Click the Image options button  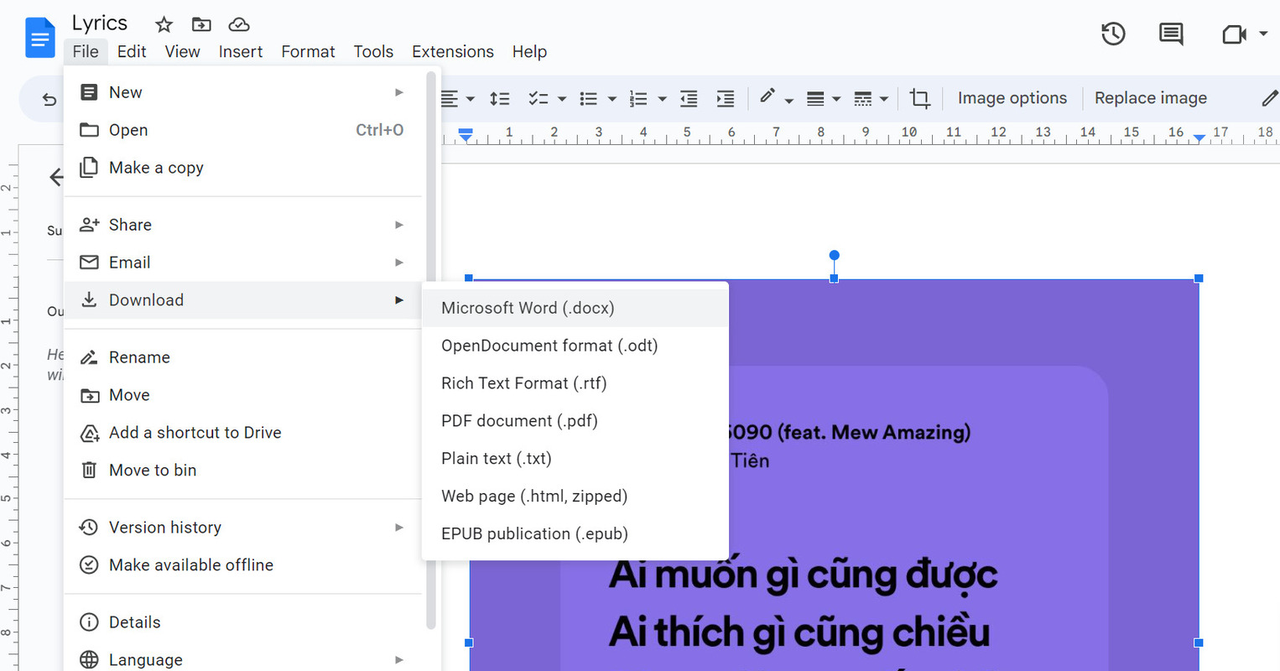pos(1012,98)
